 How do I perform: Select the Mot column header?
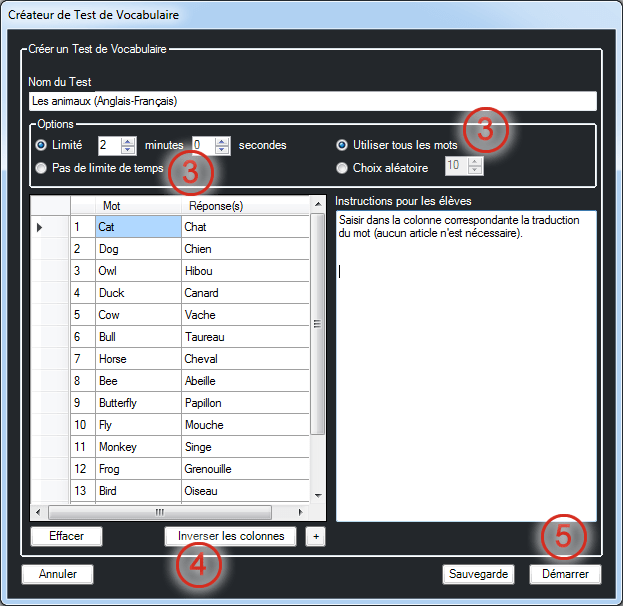point(138,206)
